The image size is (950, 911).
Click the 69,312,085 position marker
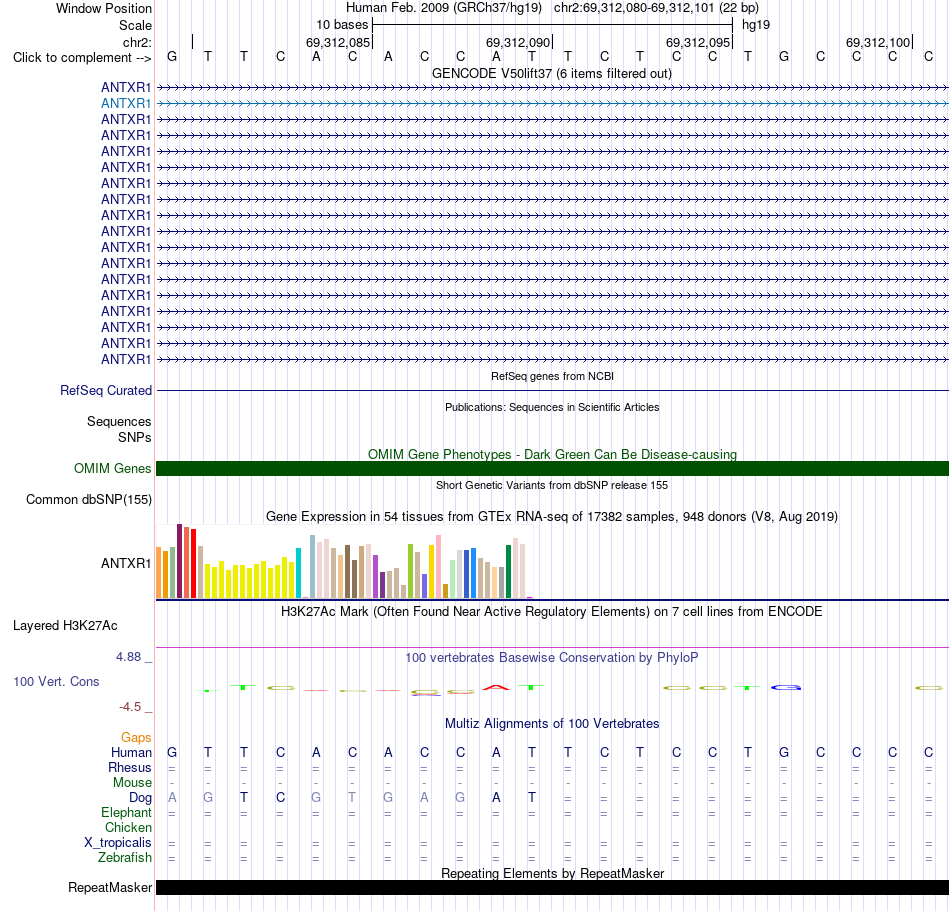click(337, 42)
